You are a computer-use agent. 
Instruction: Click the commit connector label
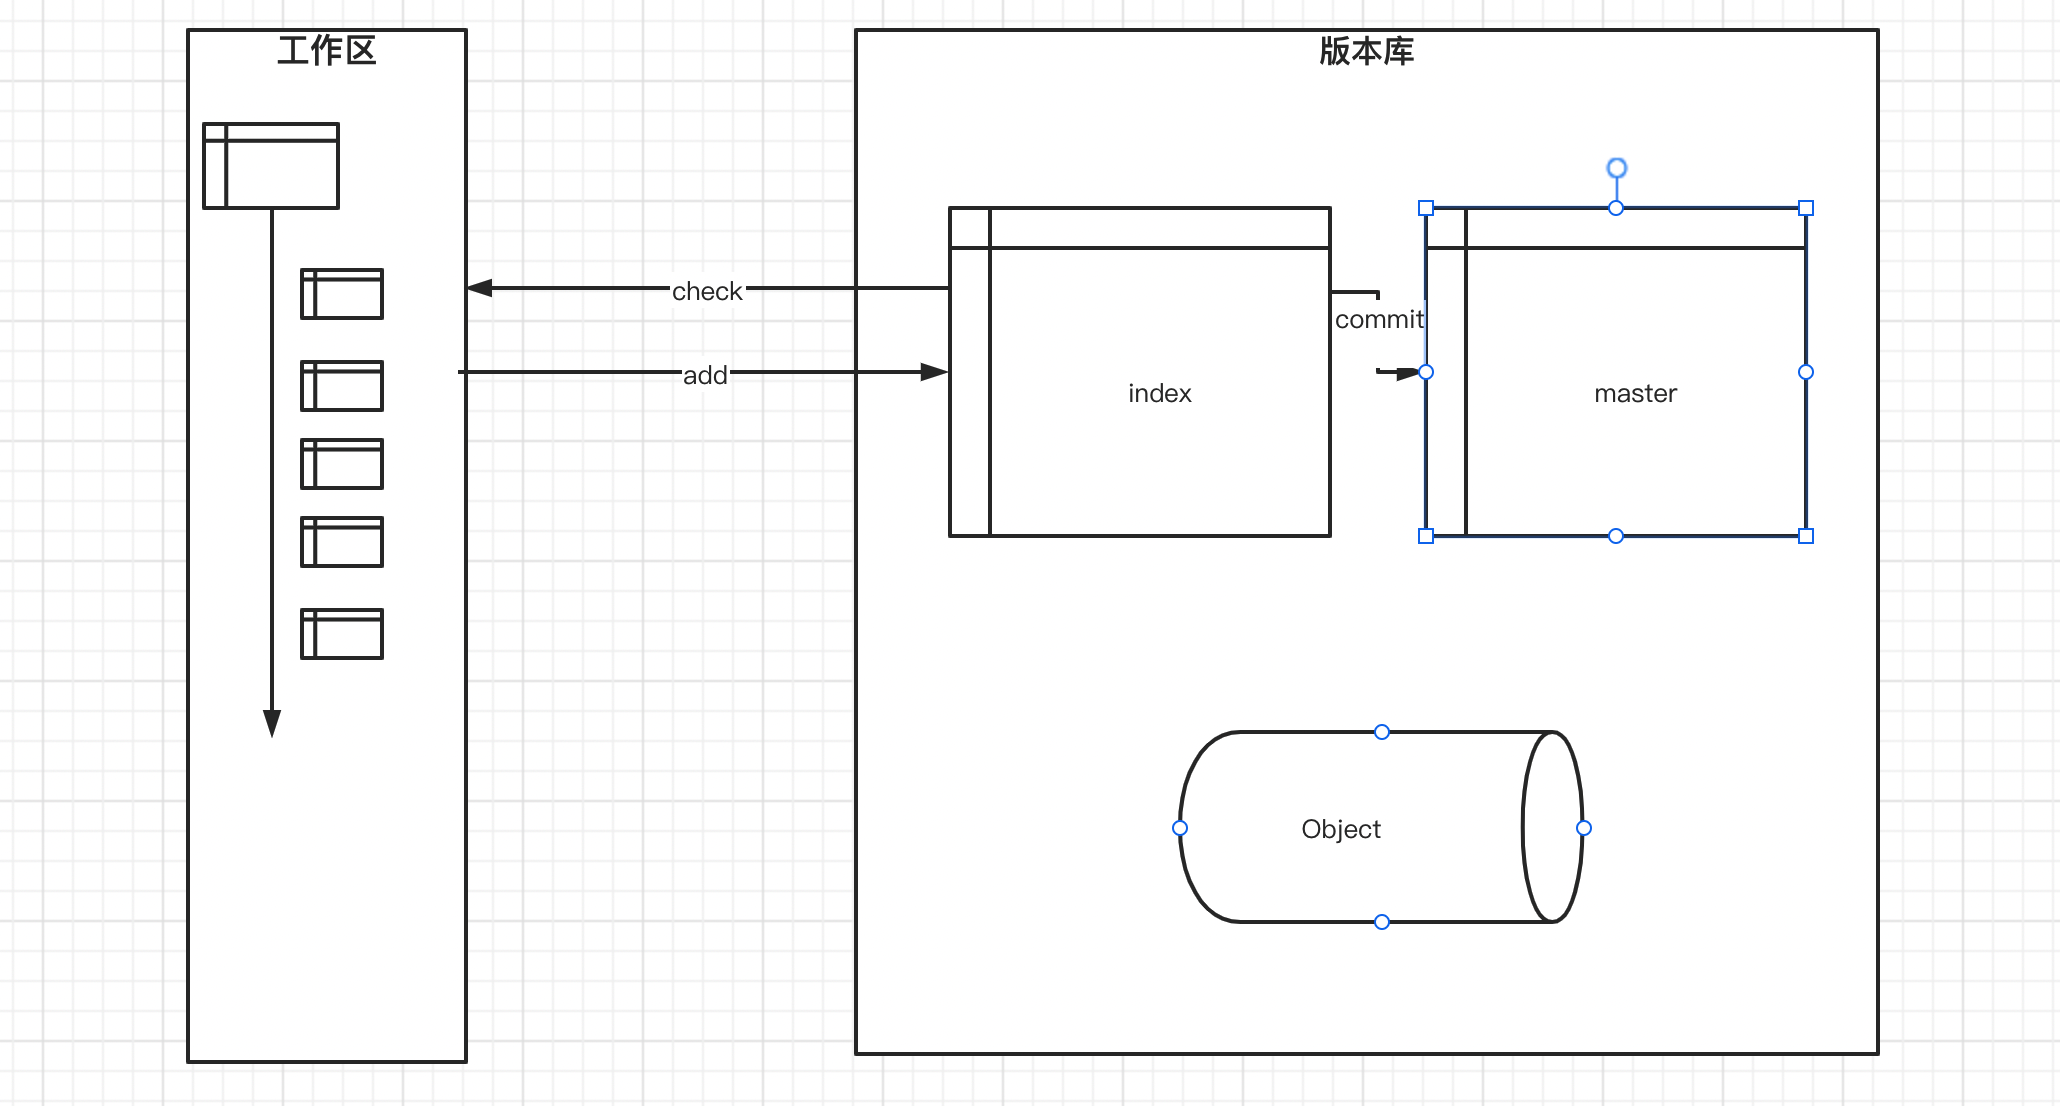pos(1379,319)
